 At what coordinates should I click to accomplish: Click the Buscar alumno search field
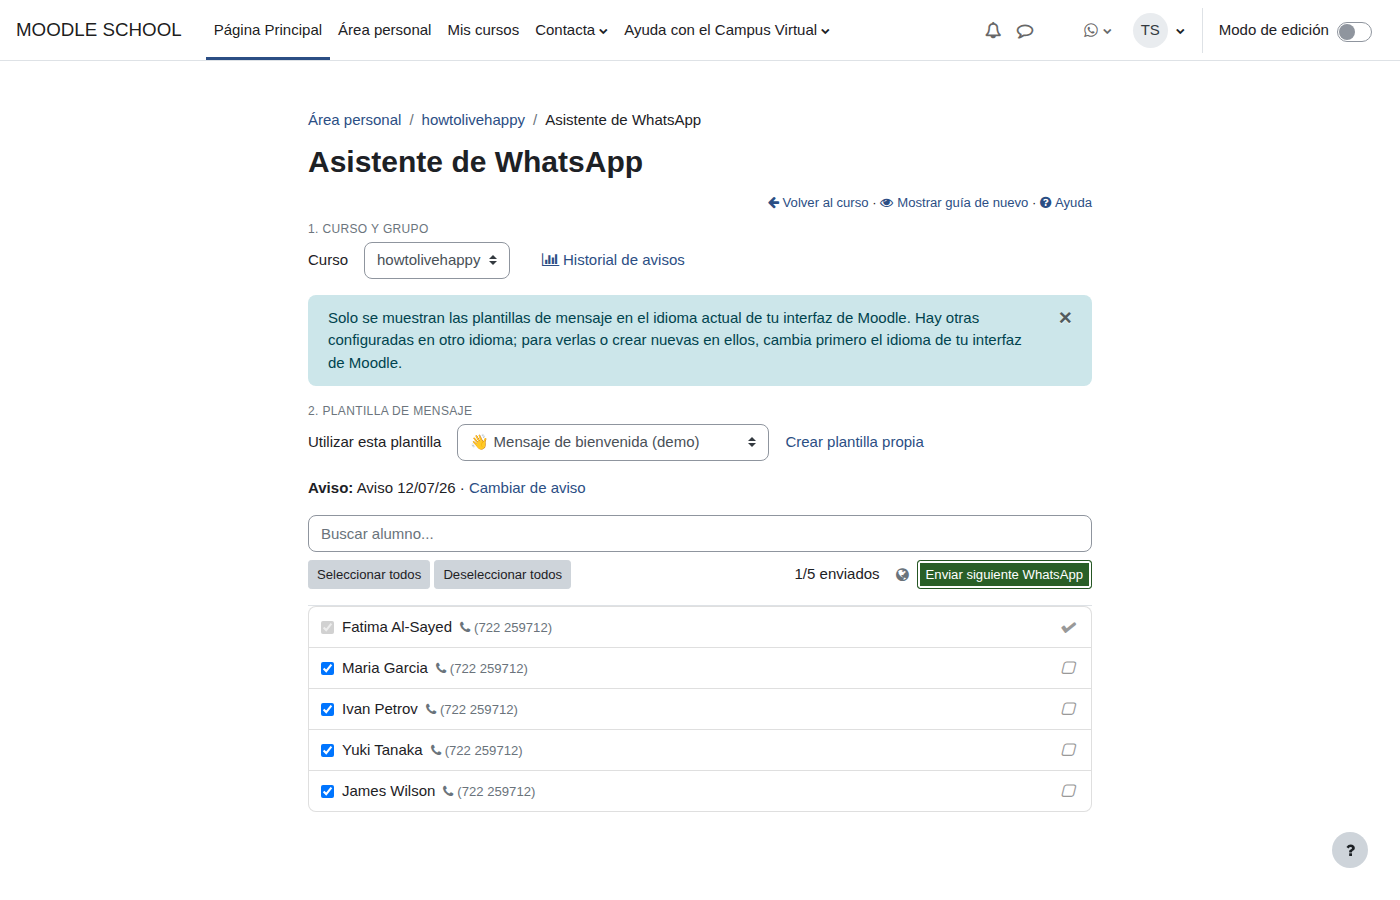700,534
